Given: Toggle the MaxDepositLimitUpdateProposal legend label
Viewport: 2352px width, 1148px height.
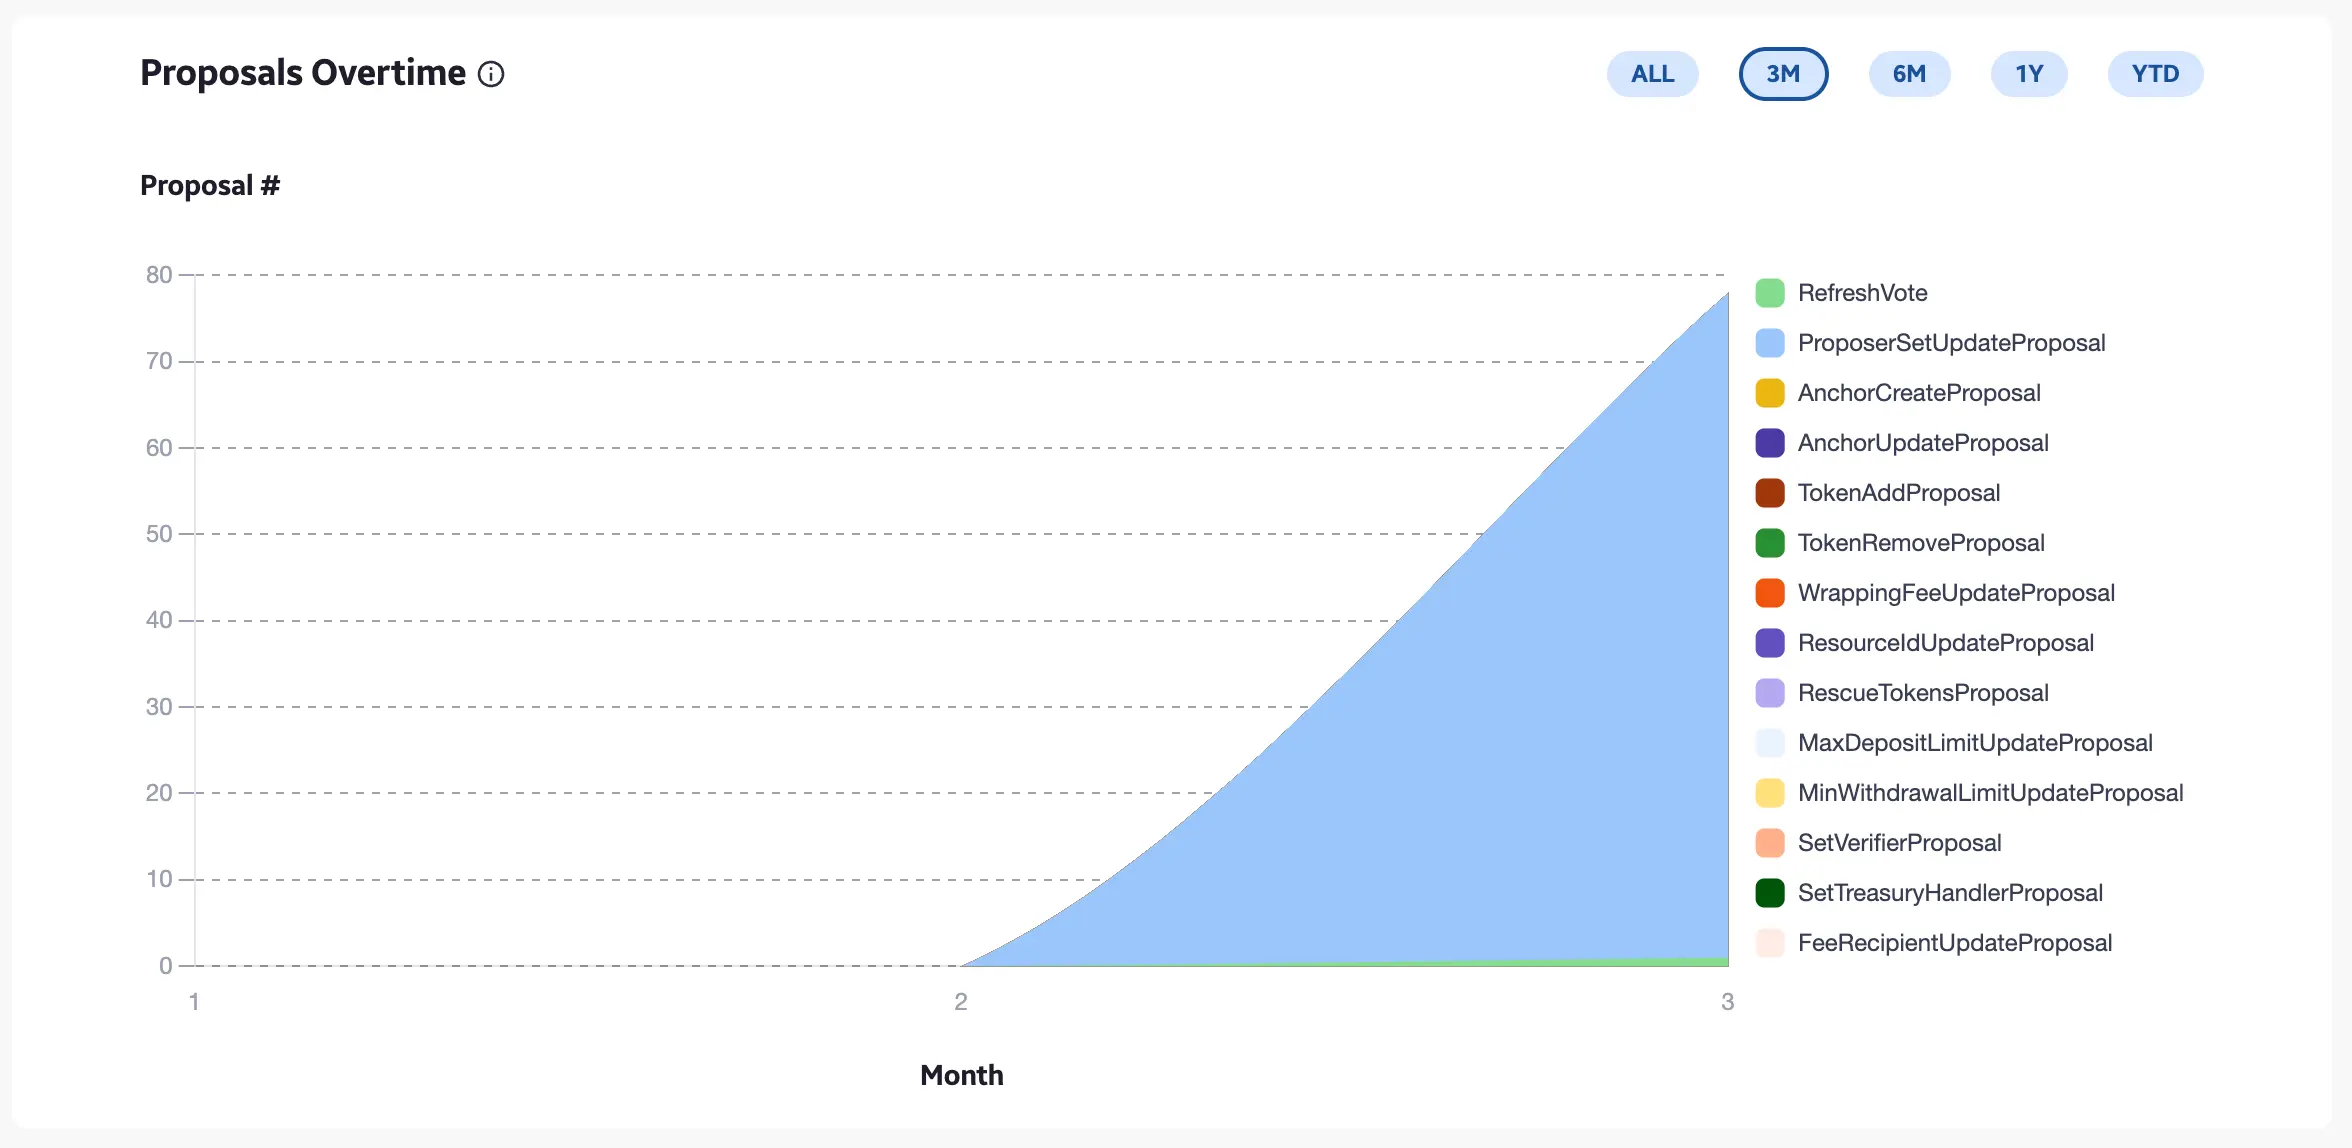Looking at the screenshot, I should tap(1975, 743).
